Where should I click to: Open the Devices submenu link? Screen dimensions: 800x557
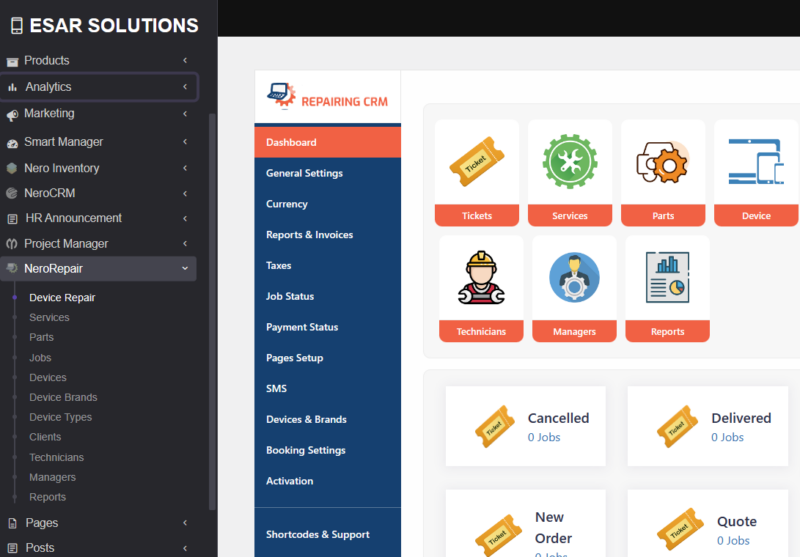48,377
